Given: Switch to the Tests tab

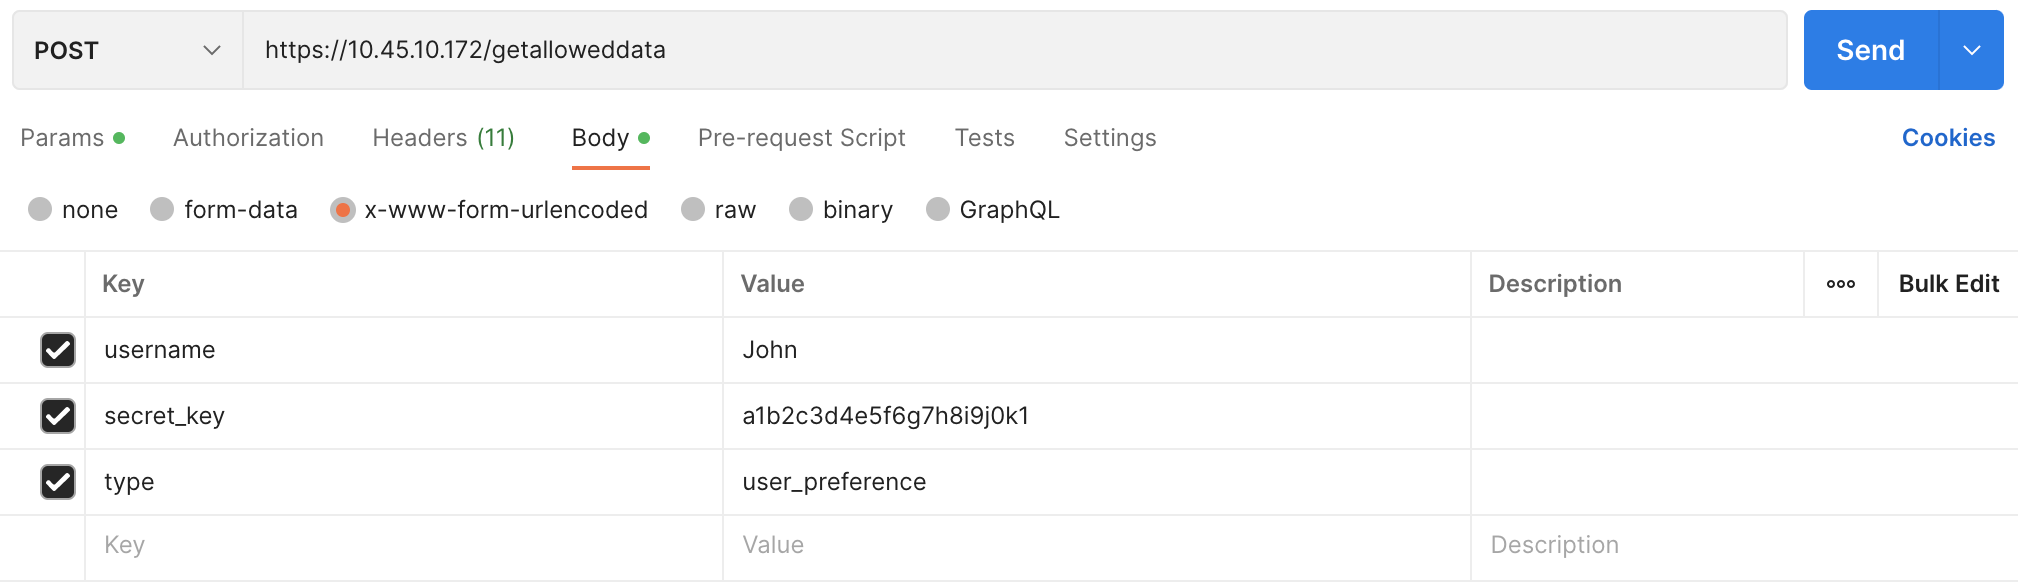Looking at the screenshot, I should (x=984, y=137).
